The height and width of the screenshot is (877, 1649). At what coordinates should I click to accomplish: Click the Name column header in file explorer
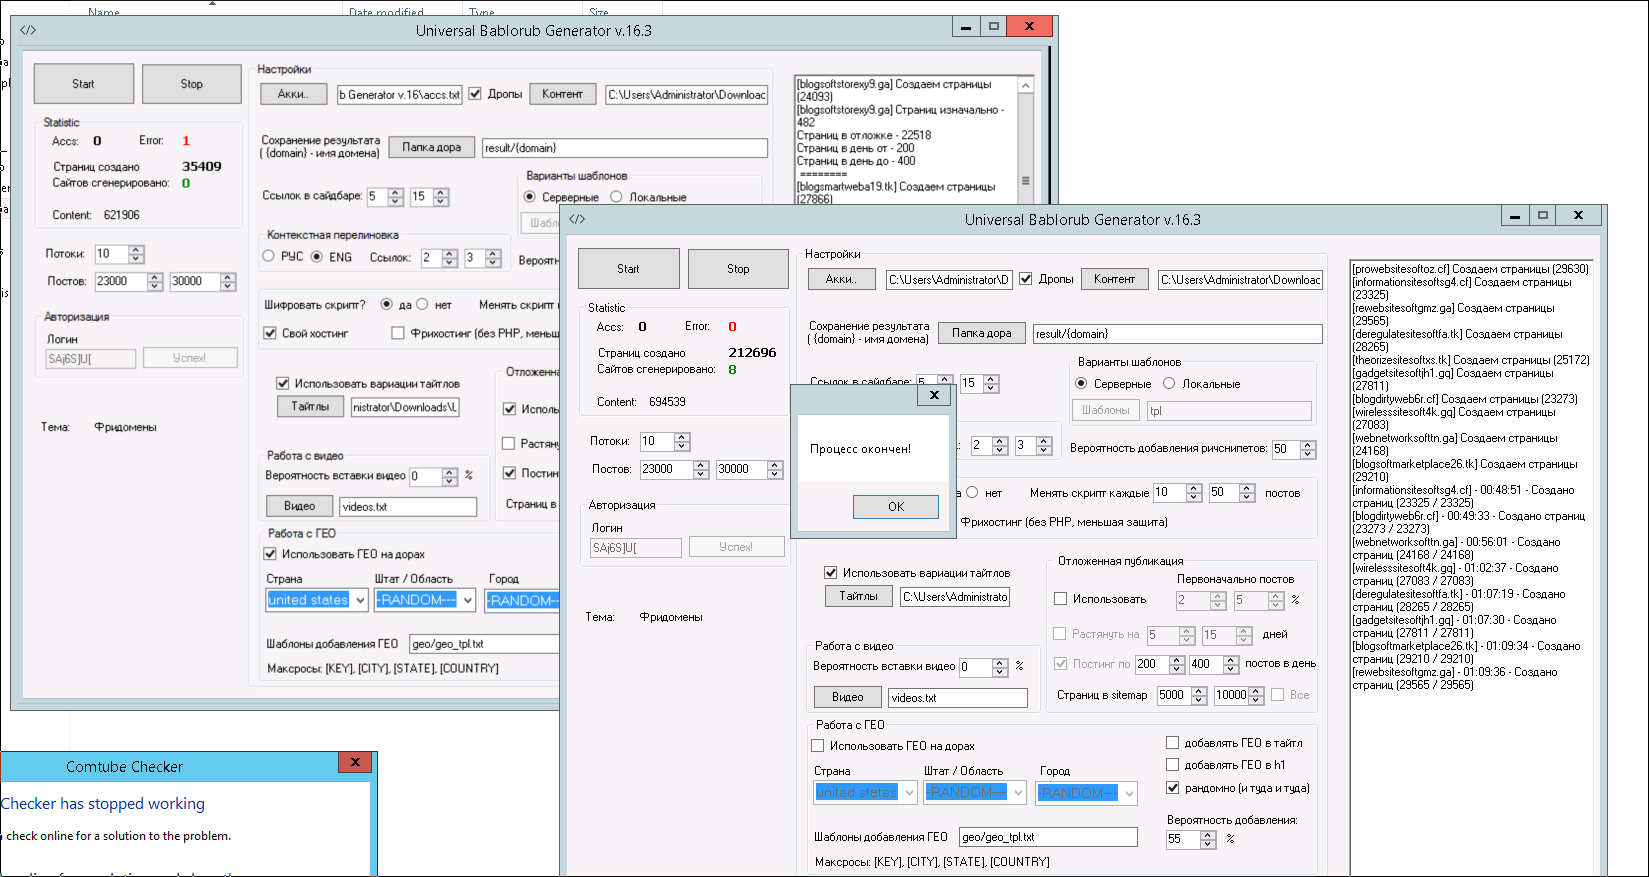click(104, 12)
